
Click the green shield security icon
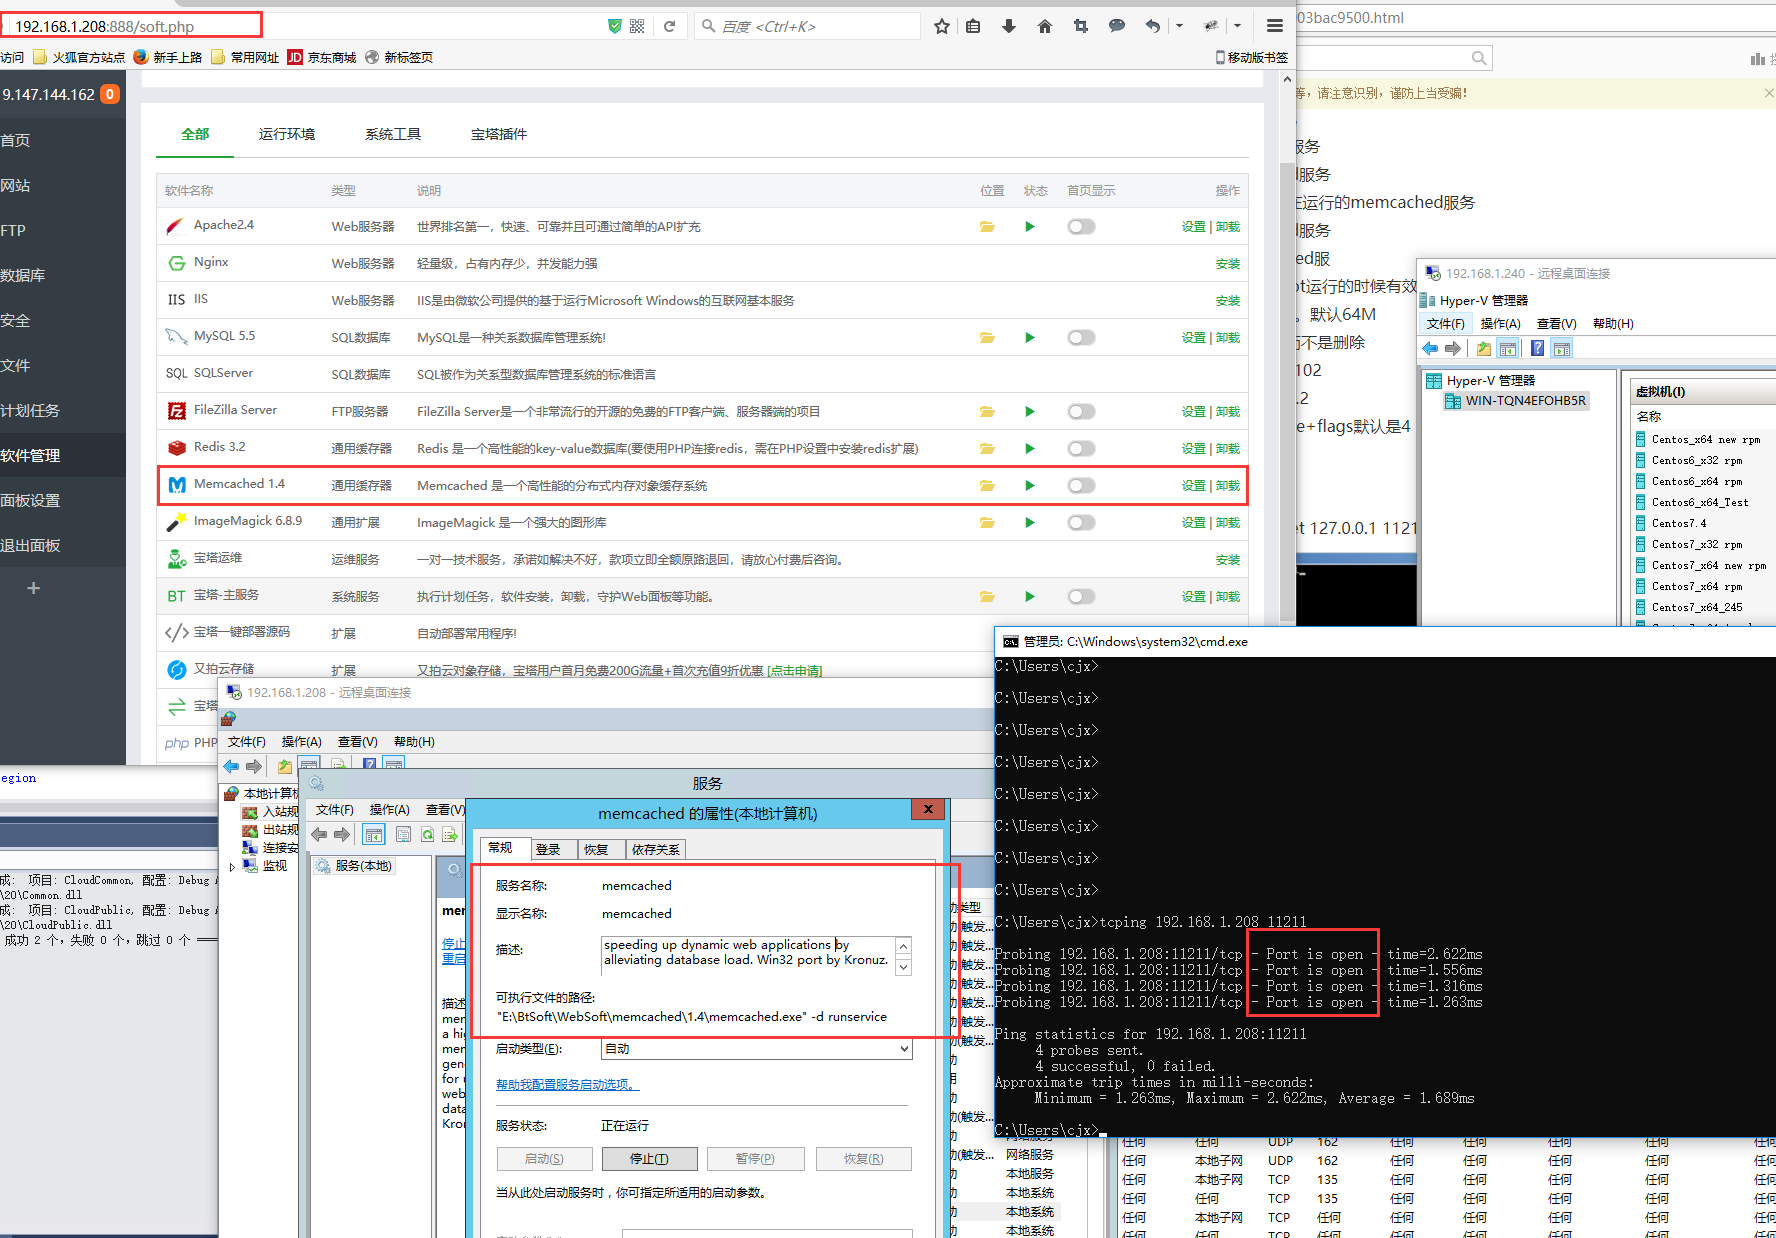click(x=615, y=26)
